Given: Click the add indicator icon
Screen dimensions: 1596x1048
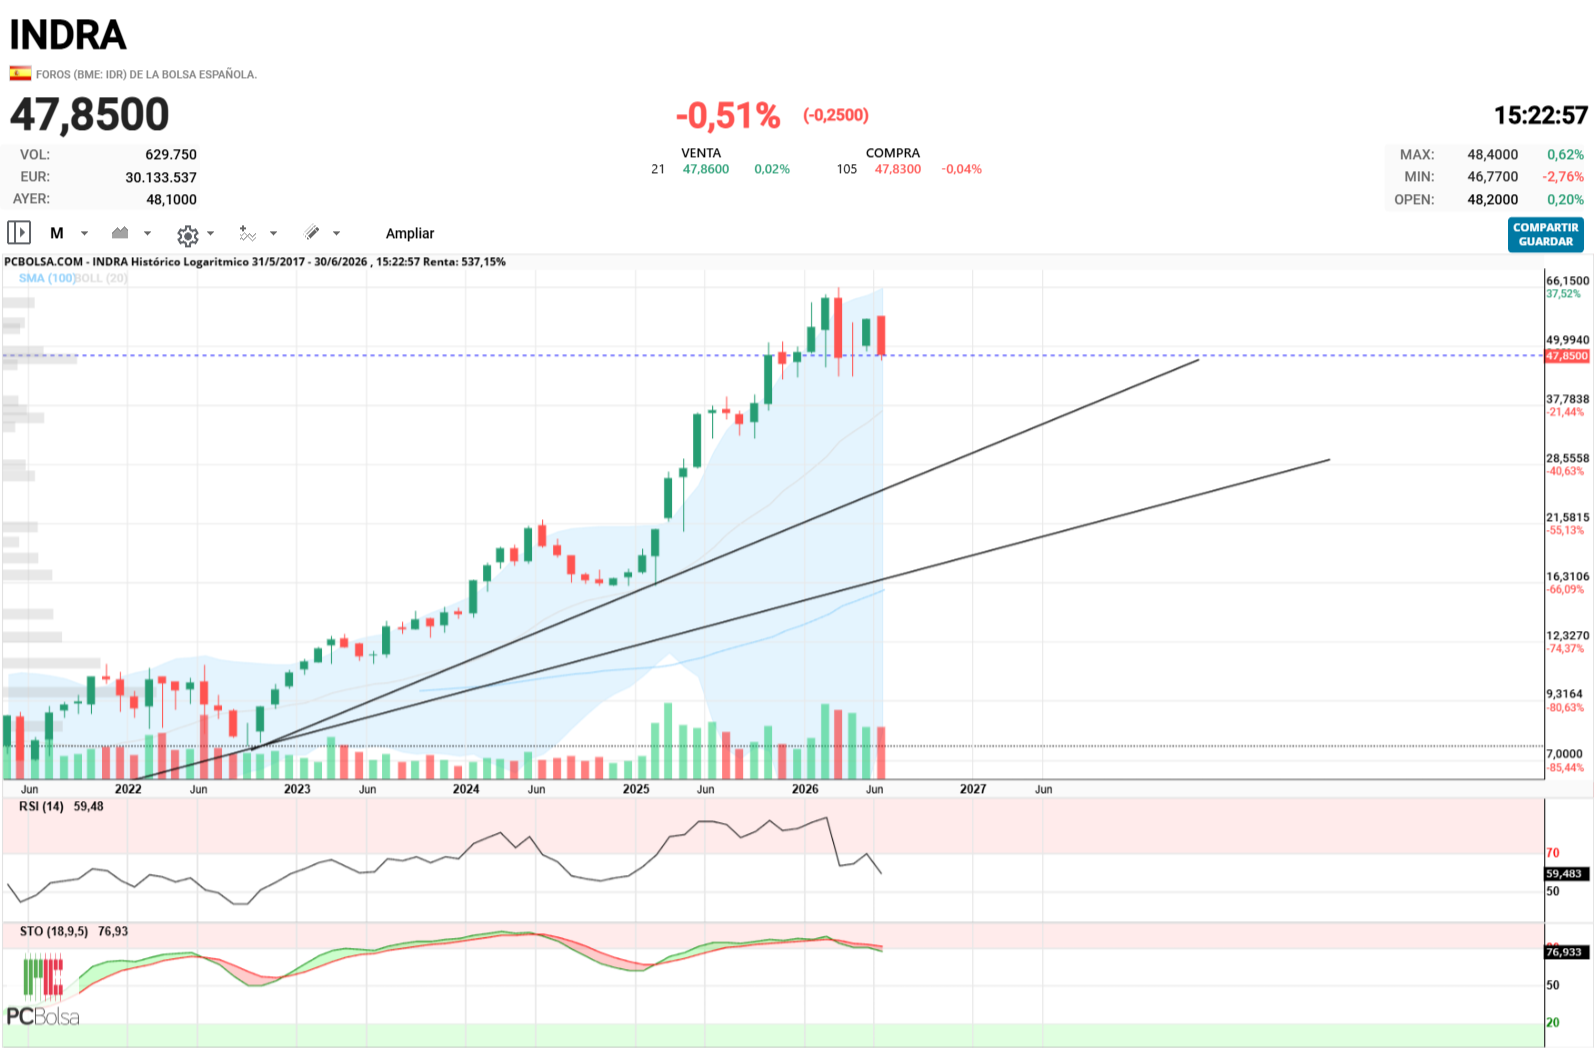Looking at the screenshot, I should click(x=248, y=233).
